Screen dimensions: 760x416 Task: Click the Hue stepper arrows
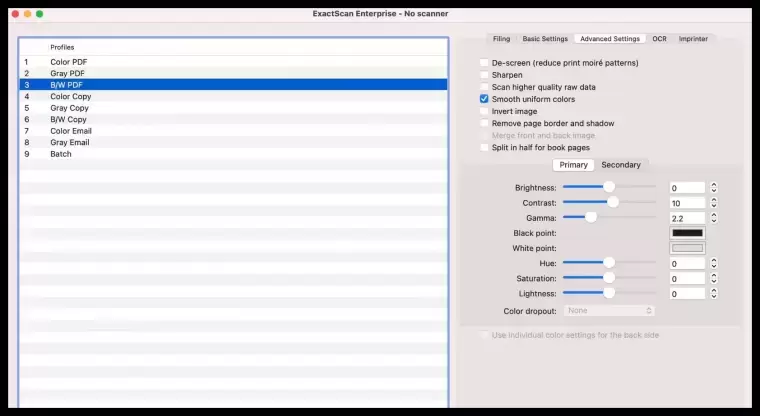(713, 263)
